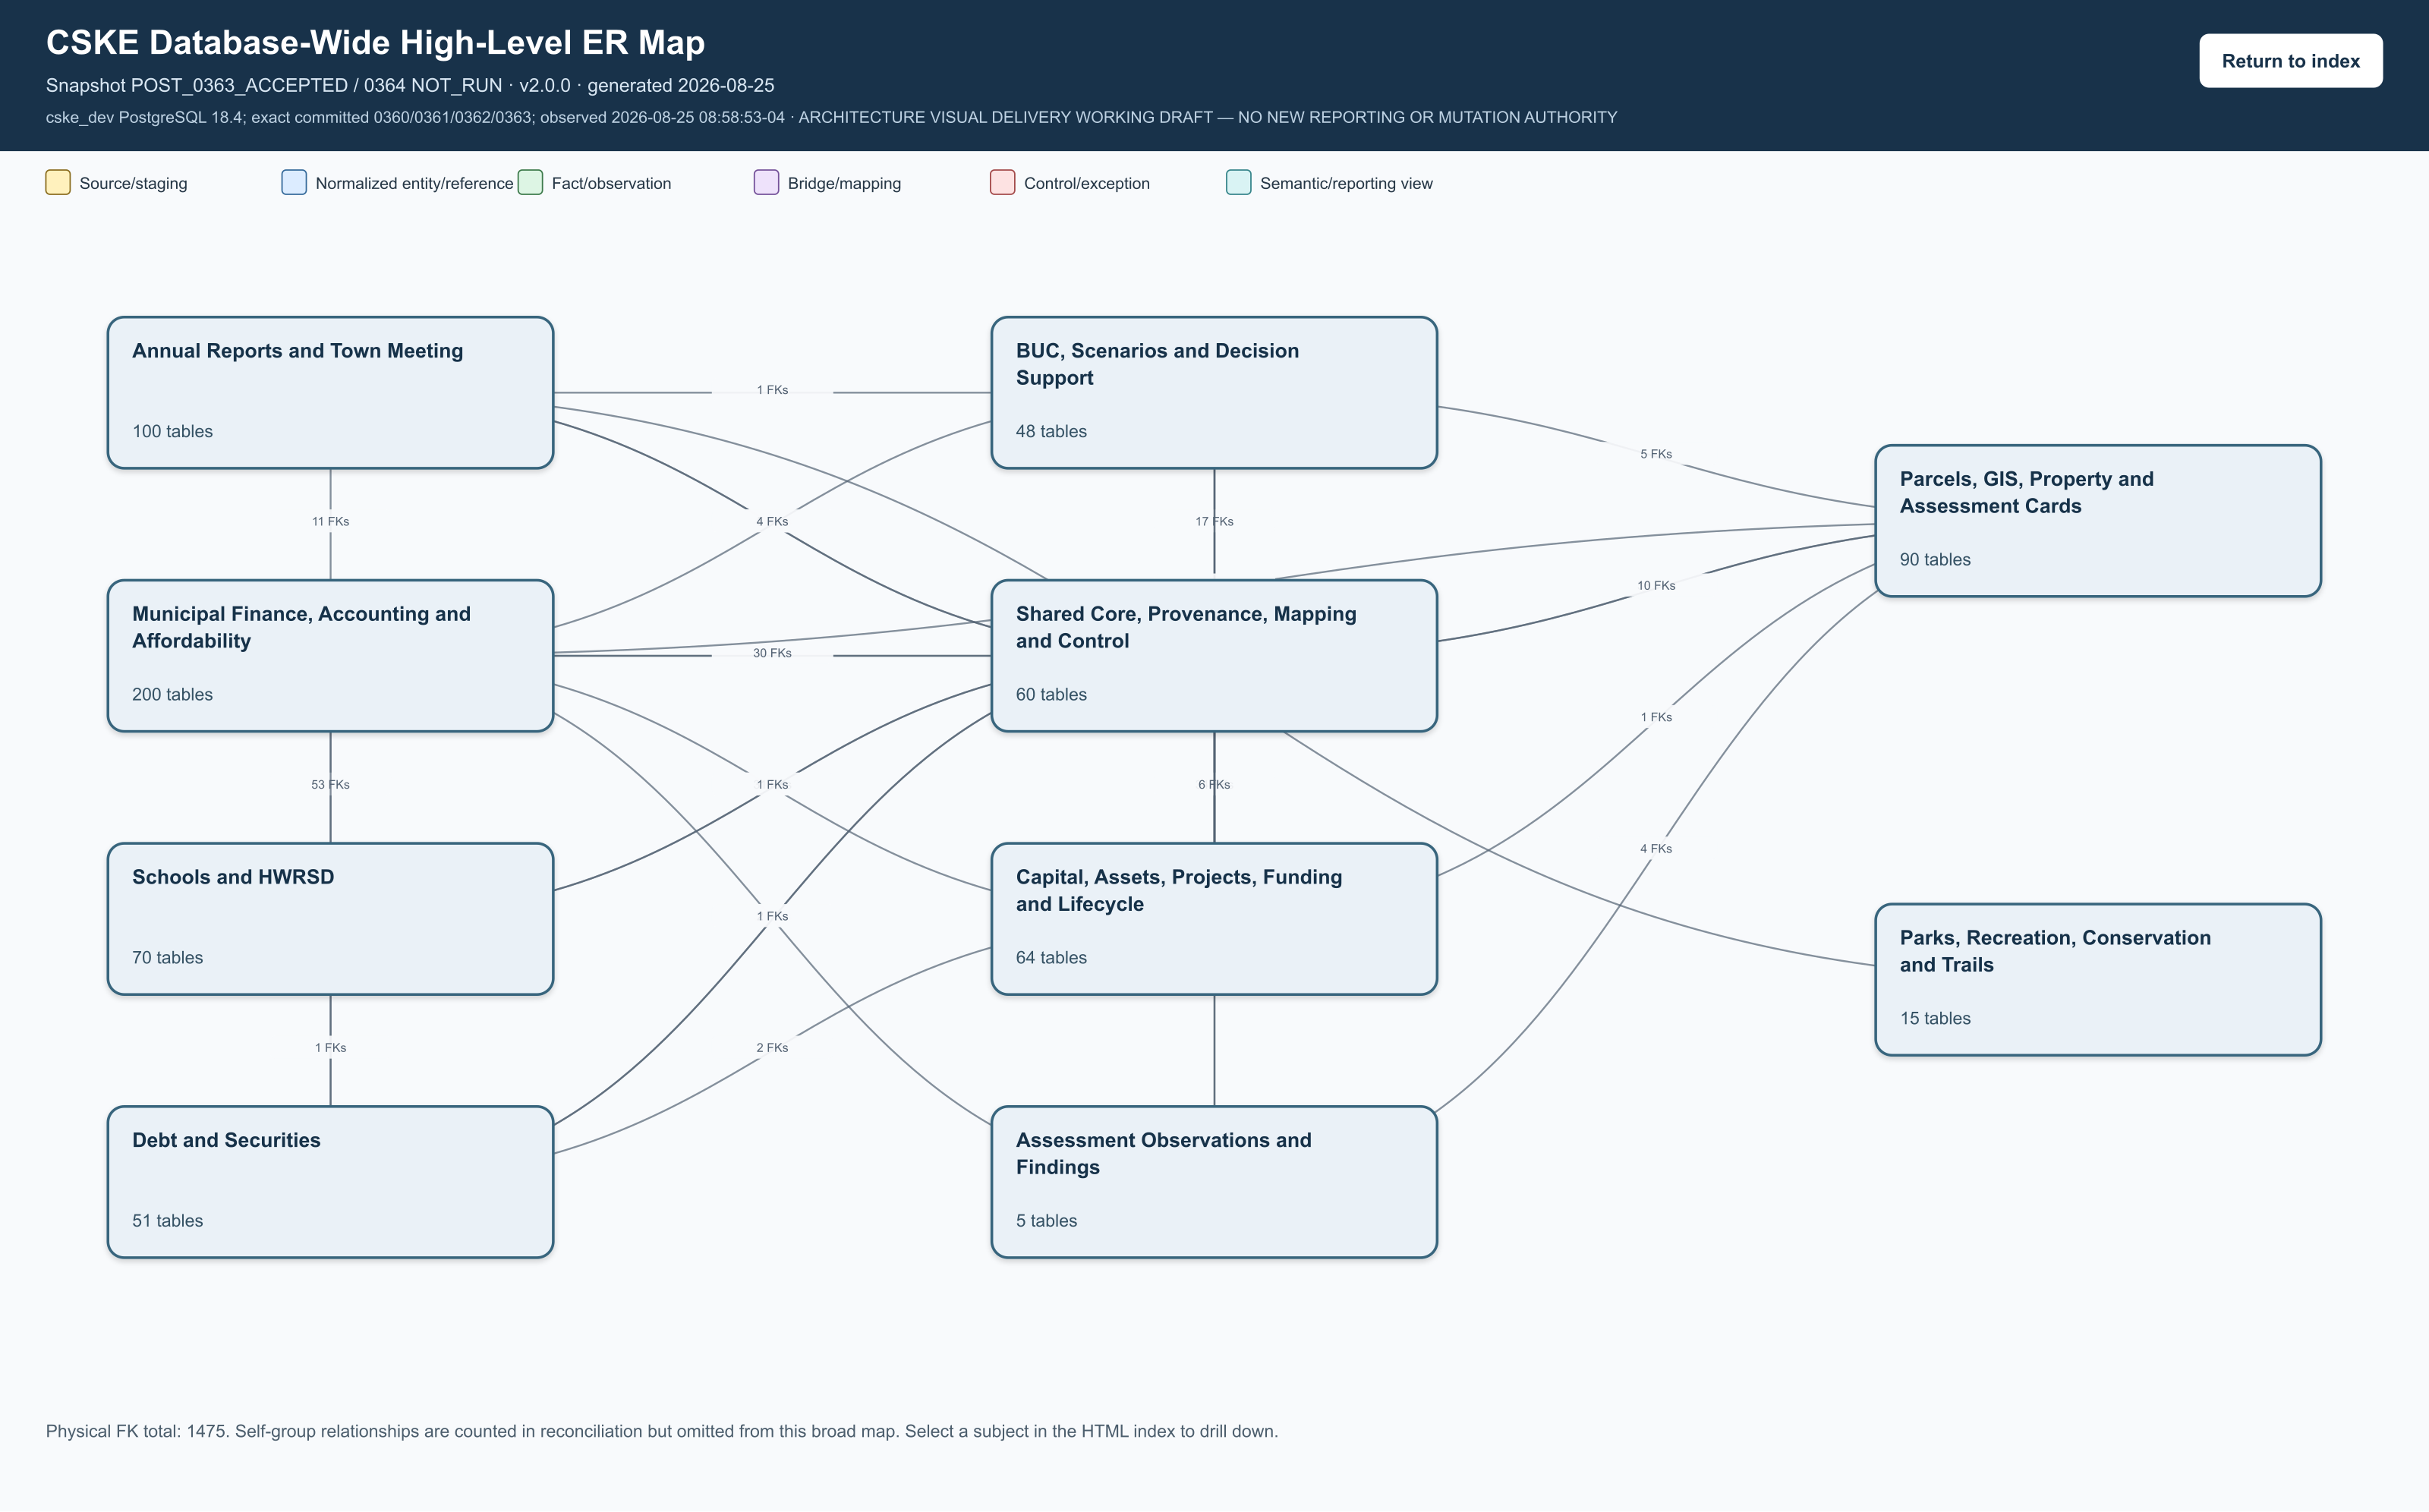Click the 'Fact/observation' legend label
Image resolution: width=2429 pixels, height=1512 pixels.
611,184
